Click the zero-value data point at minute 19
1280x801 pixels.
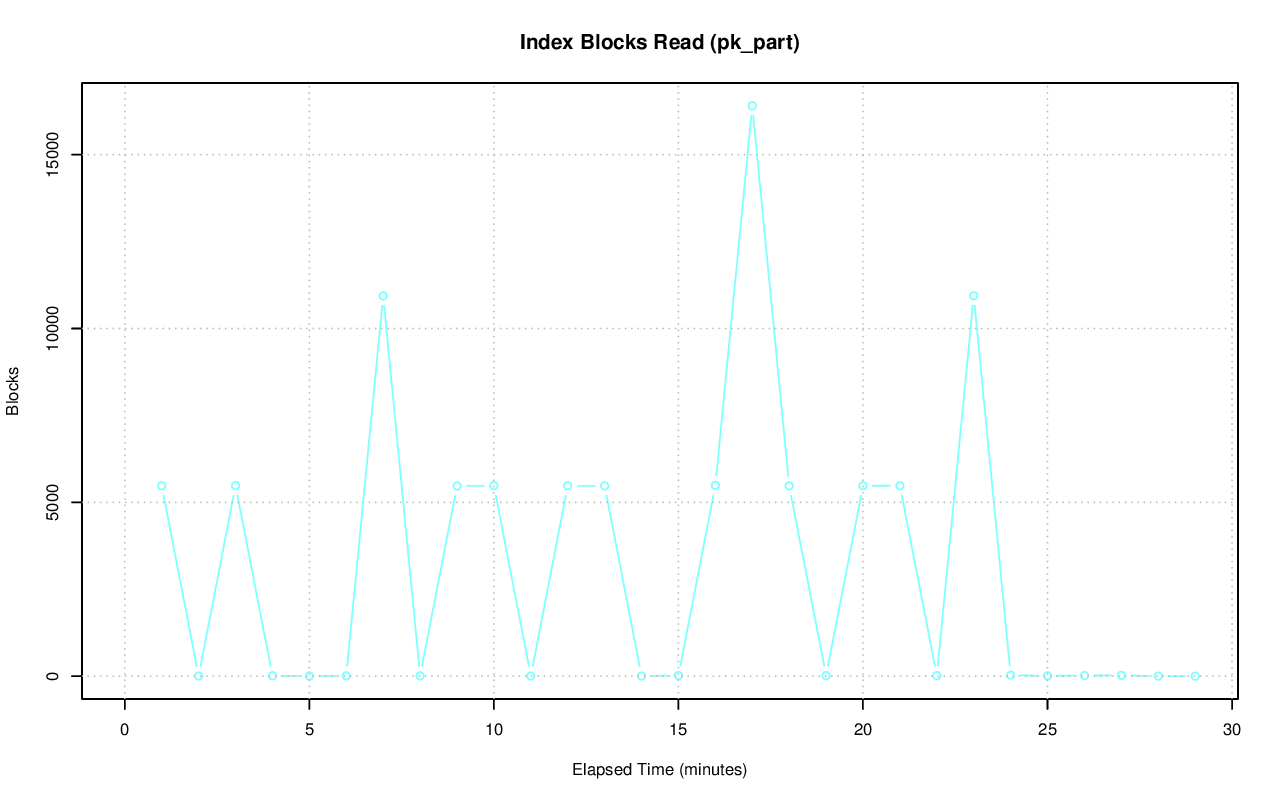[826, 676]
